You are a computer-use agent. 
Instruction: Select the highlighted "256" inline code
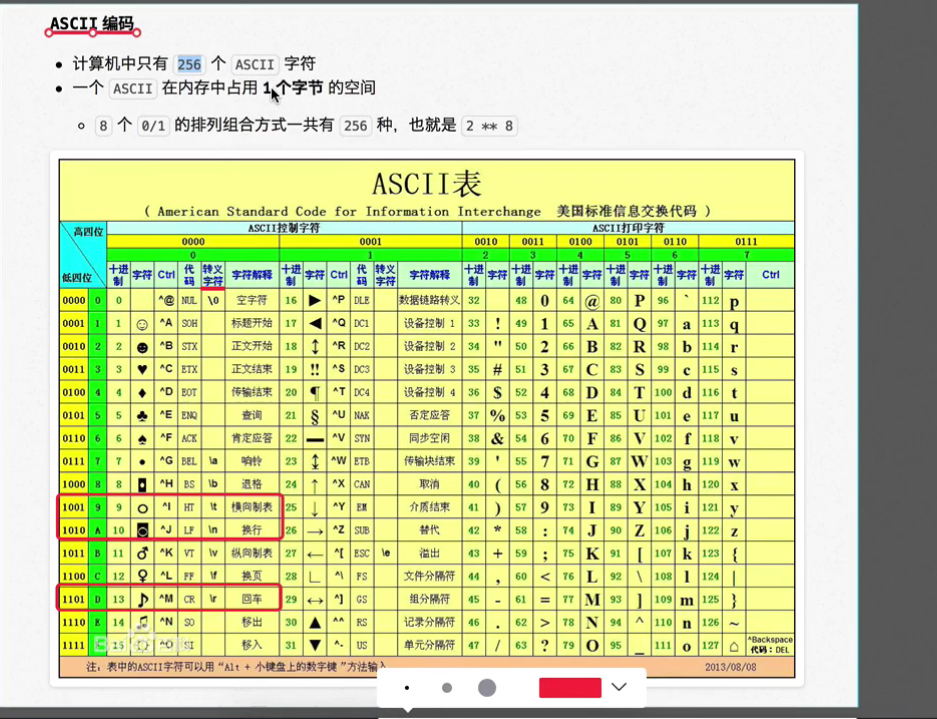coord(189,64)
